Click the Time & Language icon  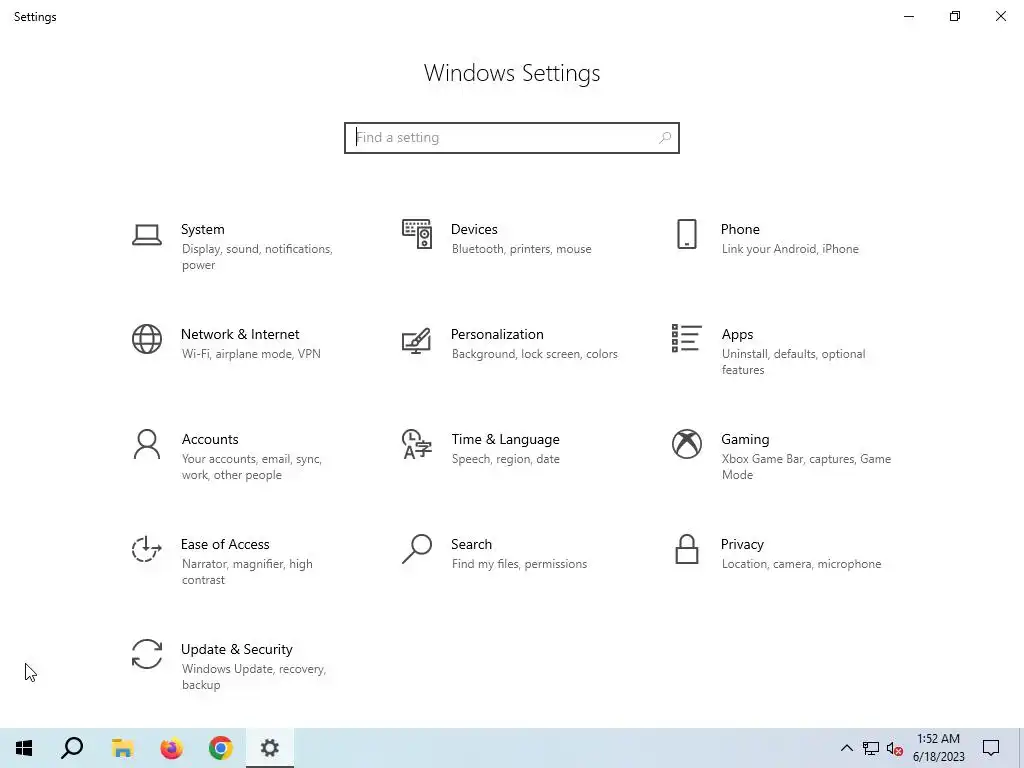tap(417, 444)
